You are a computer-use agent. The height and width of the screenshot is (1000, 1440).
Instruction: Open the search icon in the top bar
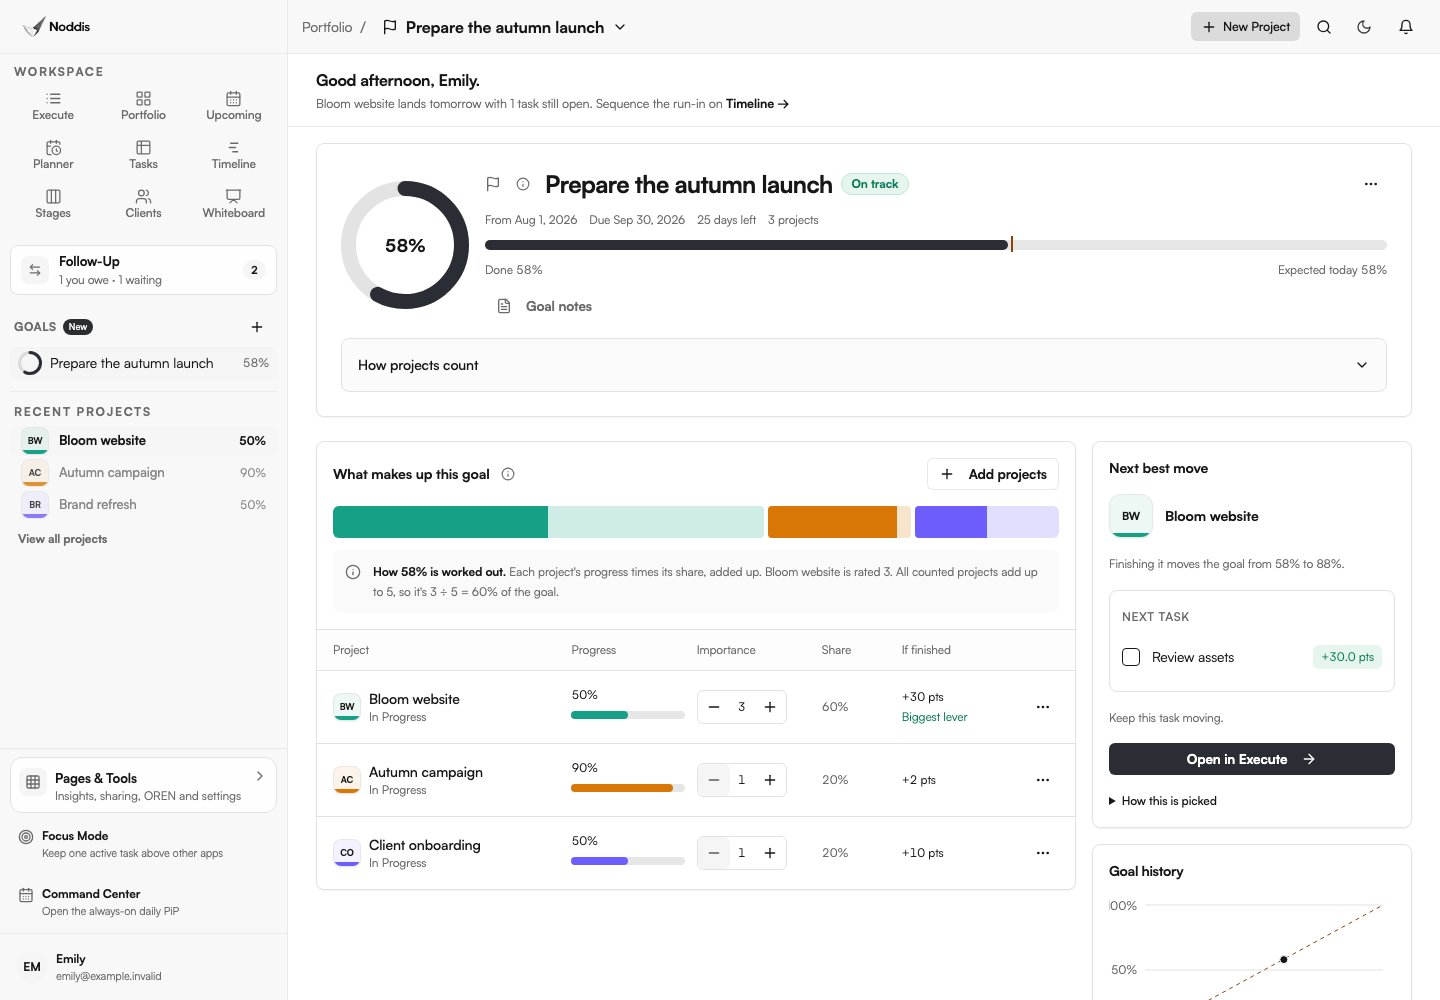[1324, 27]
